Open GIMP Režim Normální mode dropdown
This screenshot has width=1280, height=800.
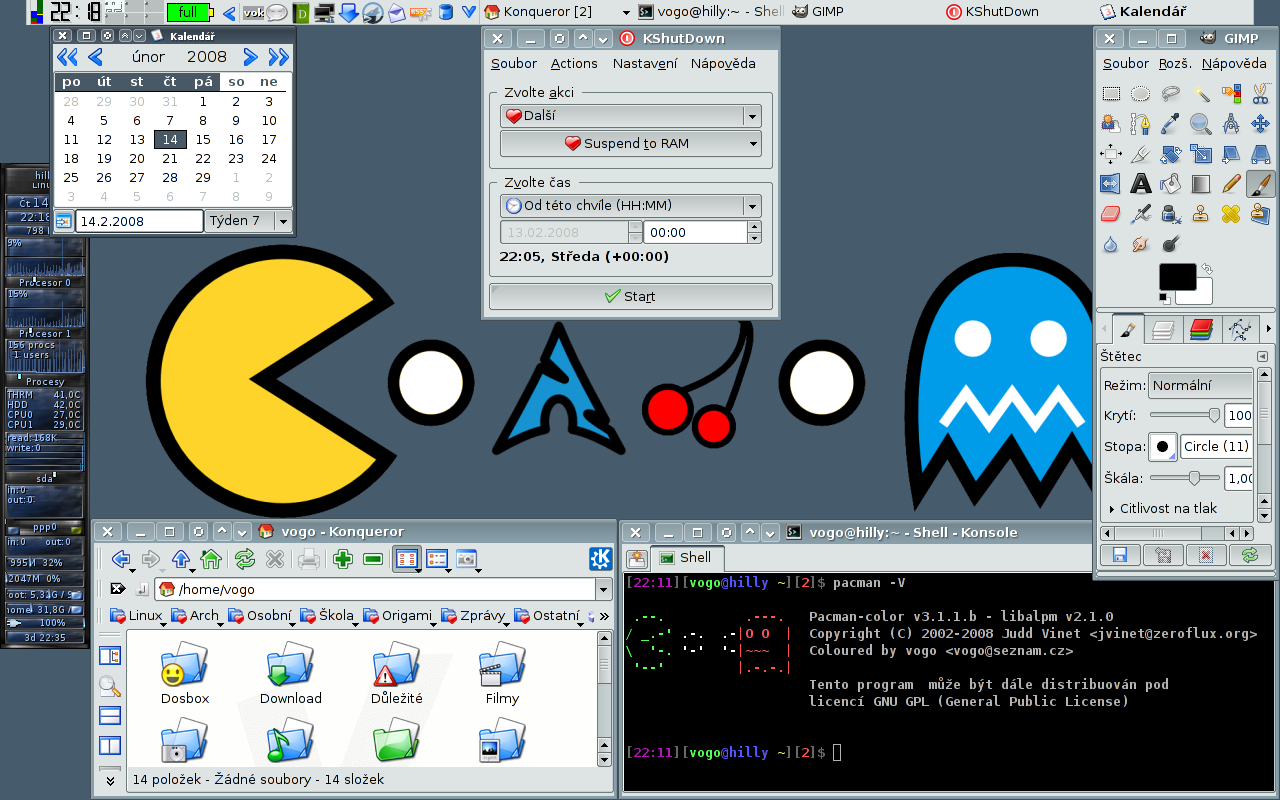(x=1200, y=385)
